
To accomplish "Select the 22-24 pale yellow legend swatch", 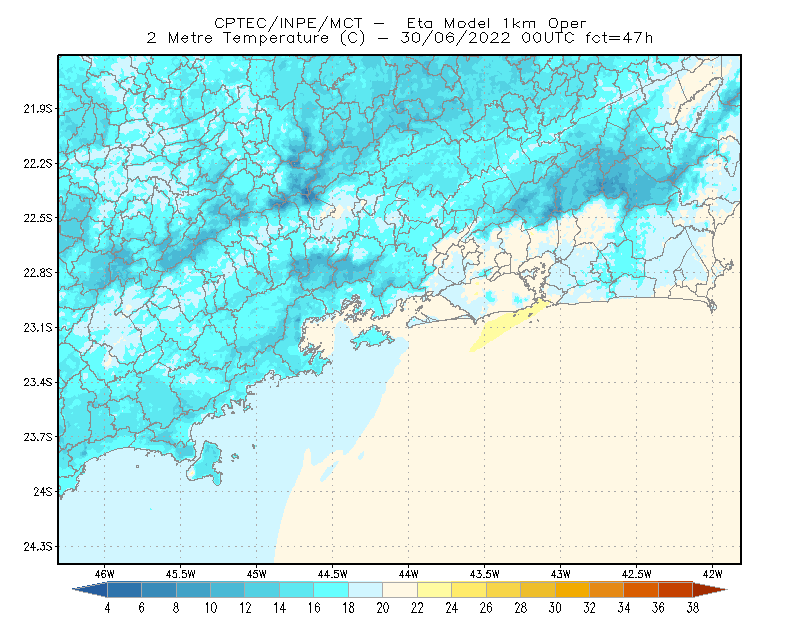I will tap(434, 590).
